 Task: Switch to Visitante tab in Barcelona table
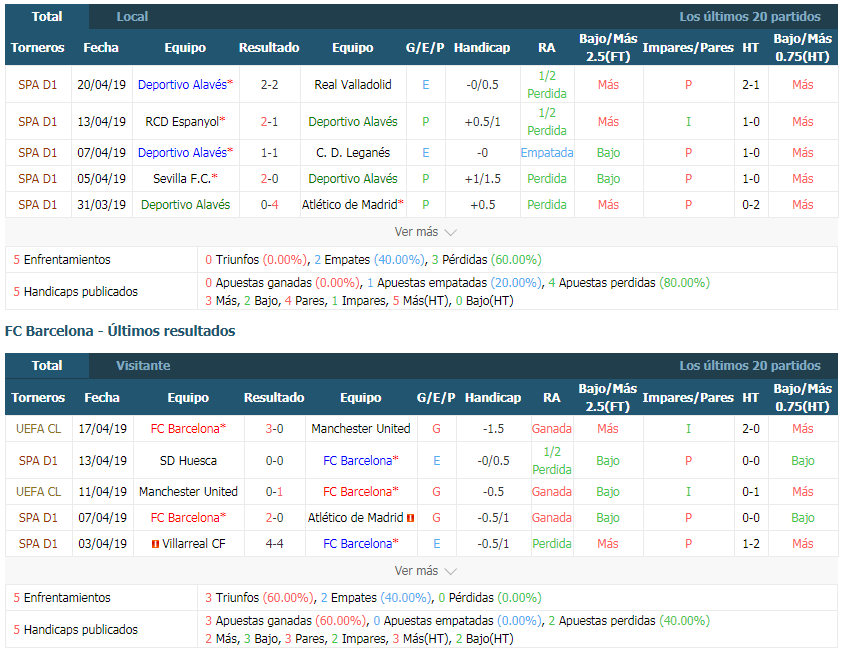pyautogui.click(x=143, y=365)
